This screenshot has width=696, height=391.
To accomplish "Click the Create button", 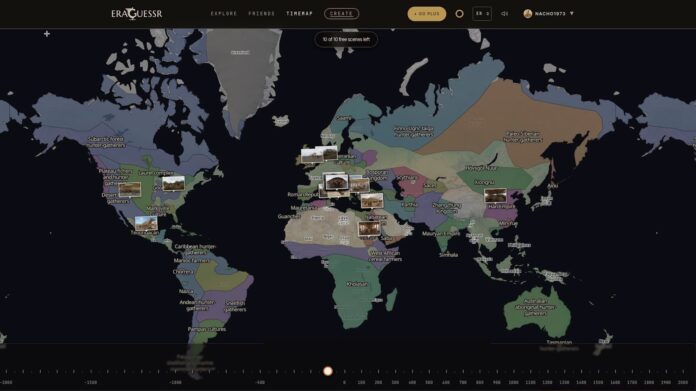I will [341, 14].
